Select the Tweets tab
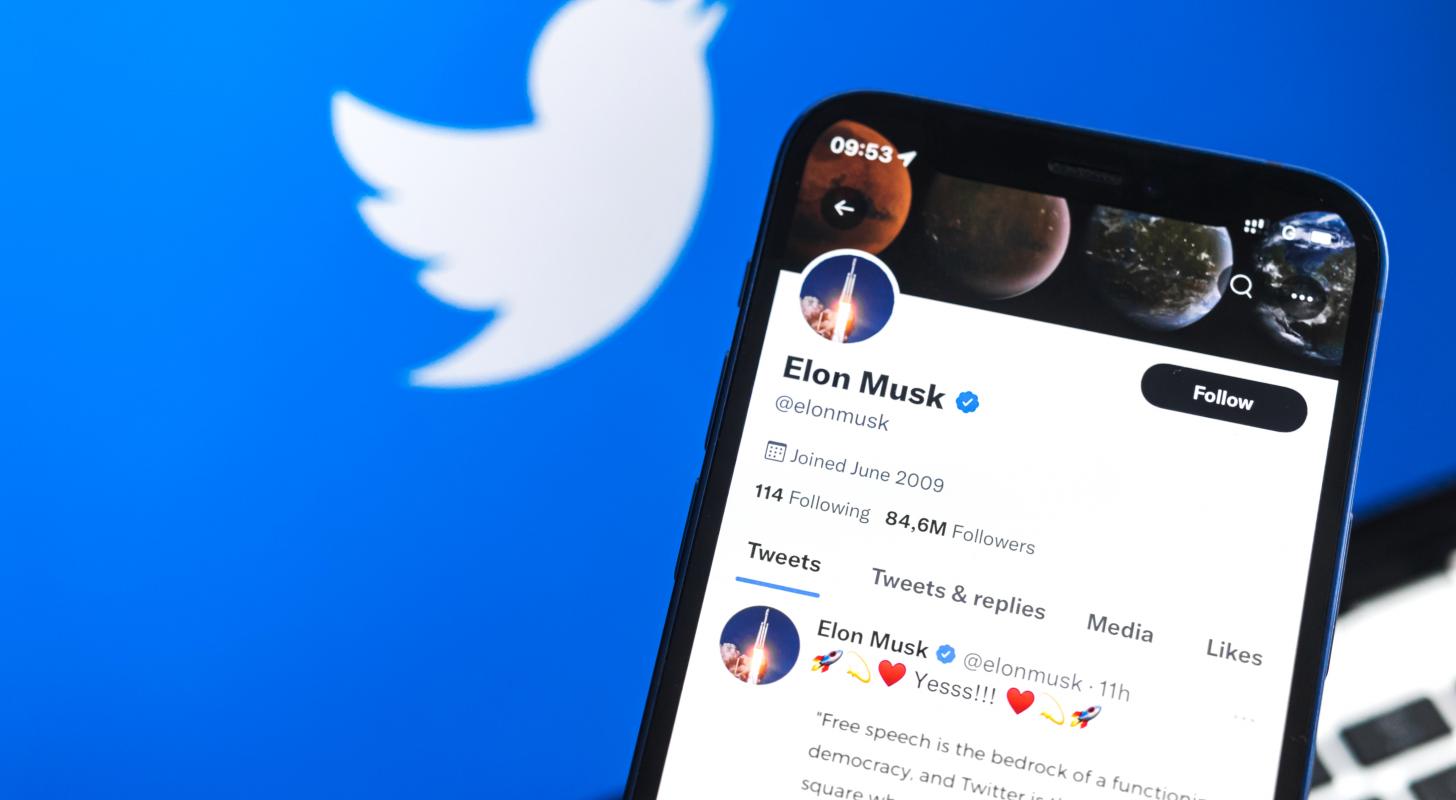Viewport: 1456px width, 800px height. click(x=783, y=561)
